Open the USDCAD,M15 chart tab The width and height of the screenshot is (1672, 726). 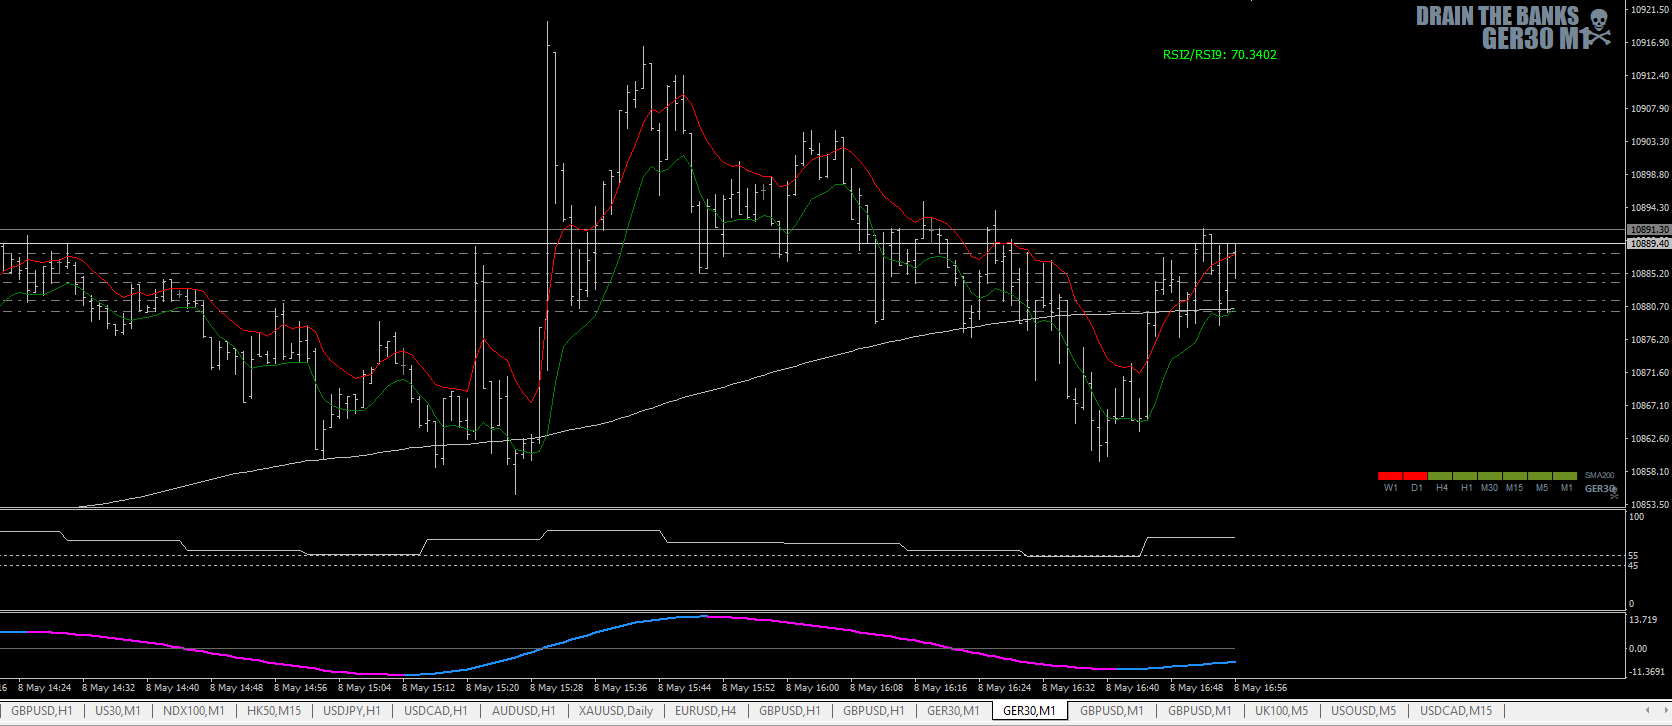(x=1455, y=711)
